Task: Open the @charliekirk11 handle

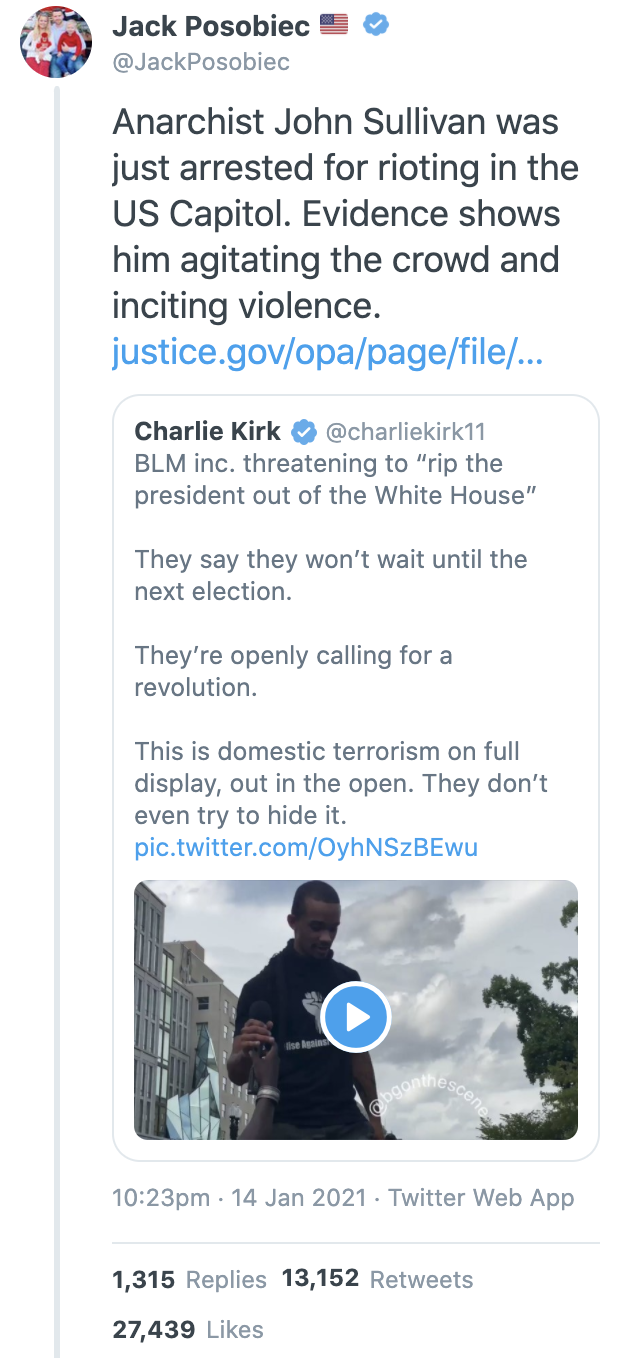Action: pyautogui.click(x=406, y=431)
